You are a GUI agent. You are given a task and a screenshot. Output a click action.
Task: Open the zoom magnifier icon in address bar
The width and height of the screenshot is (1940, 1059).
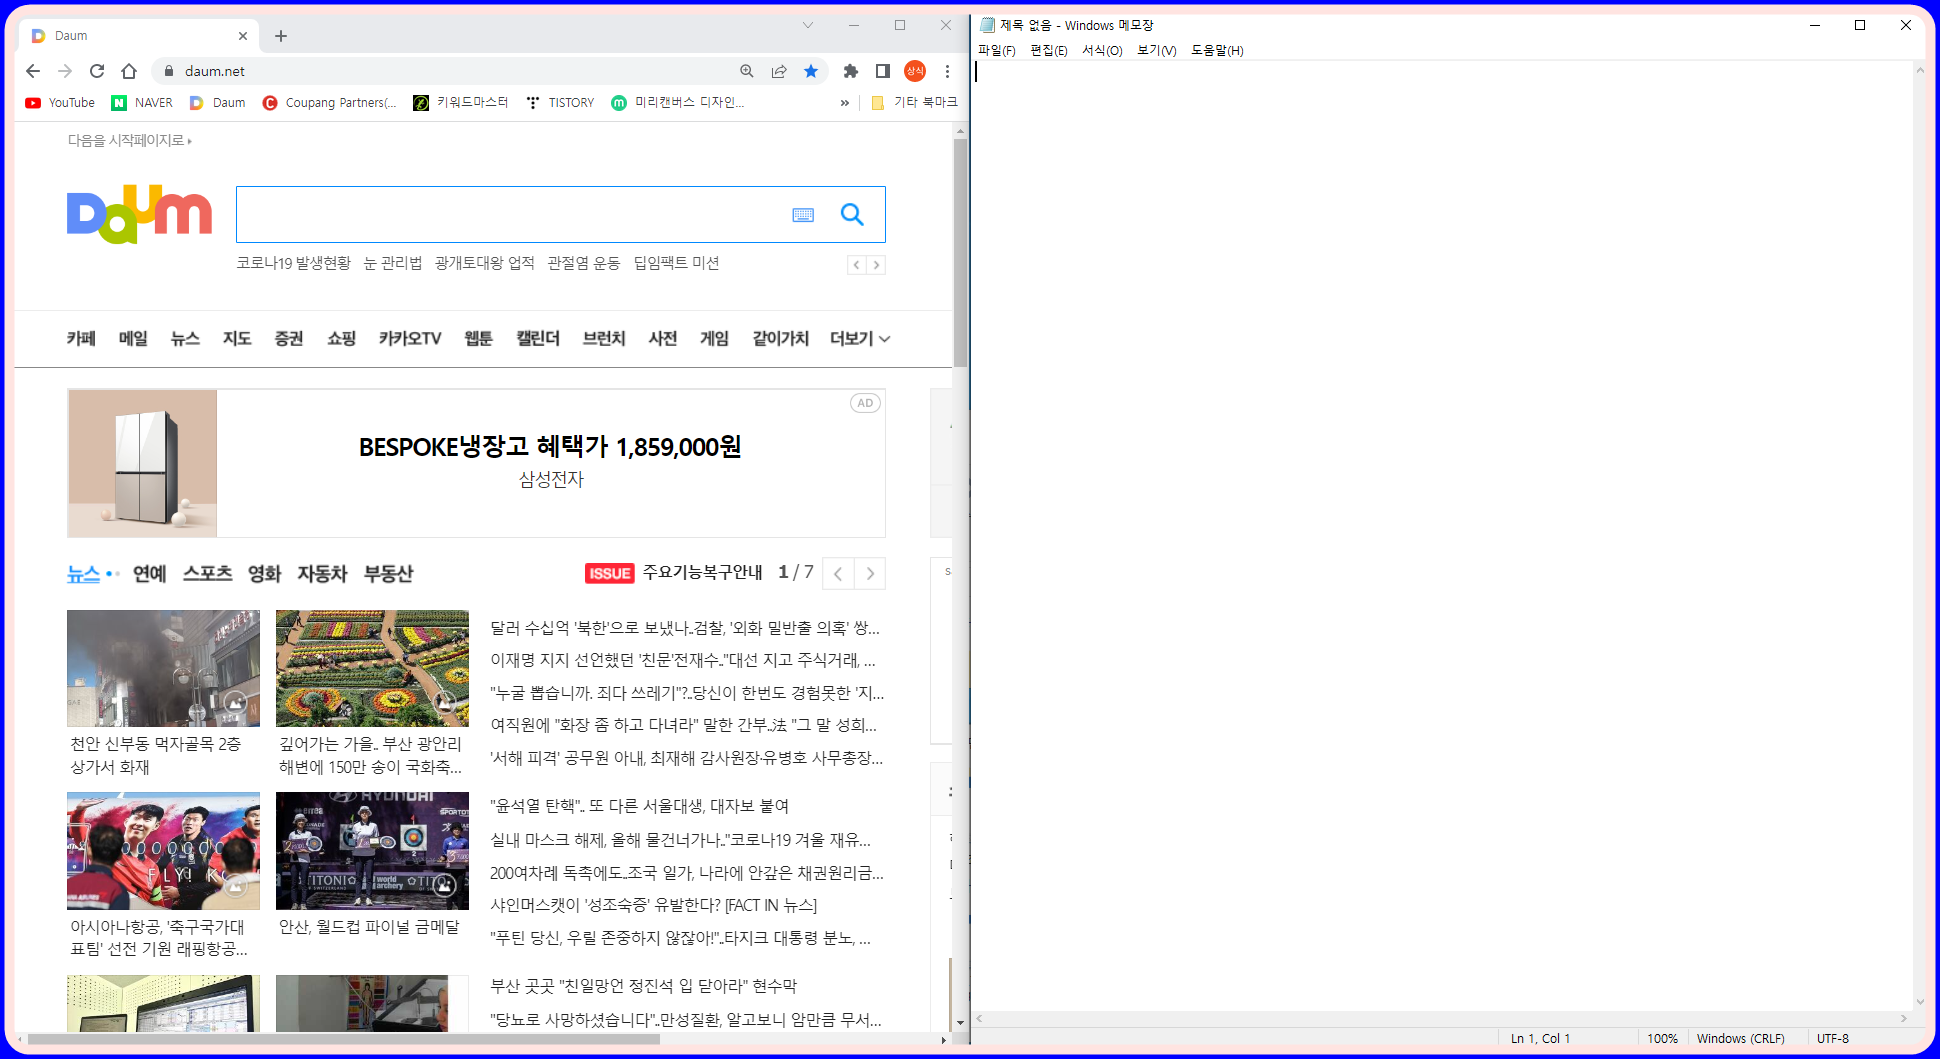tap(747, 71)
